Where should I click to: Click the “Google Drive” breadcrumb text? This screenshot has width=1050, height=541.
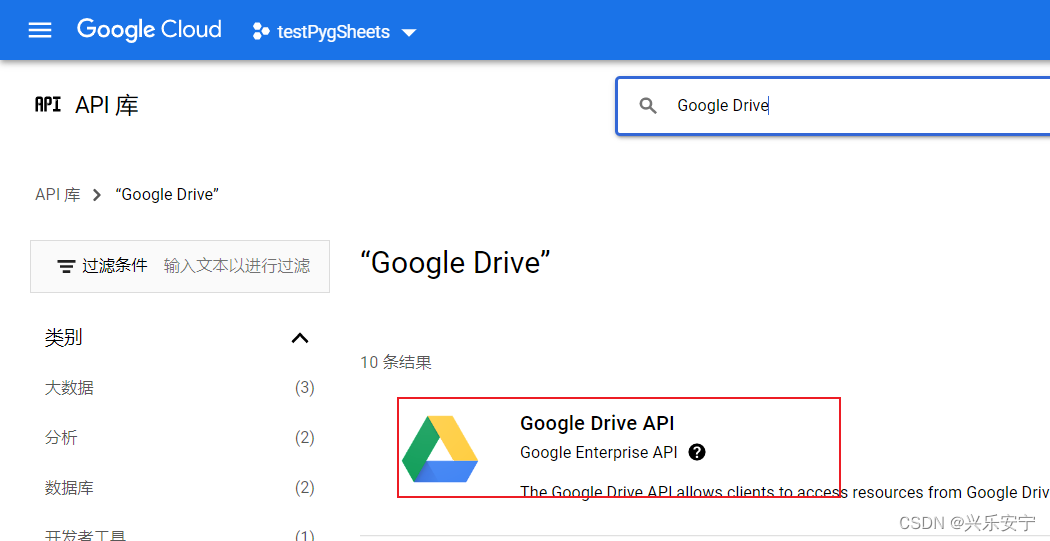point(167,195)
